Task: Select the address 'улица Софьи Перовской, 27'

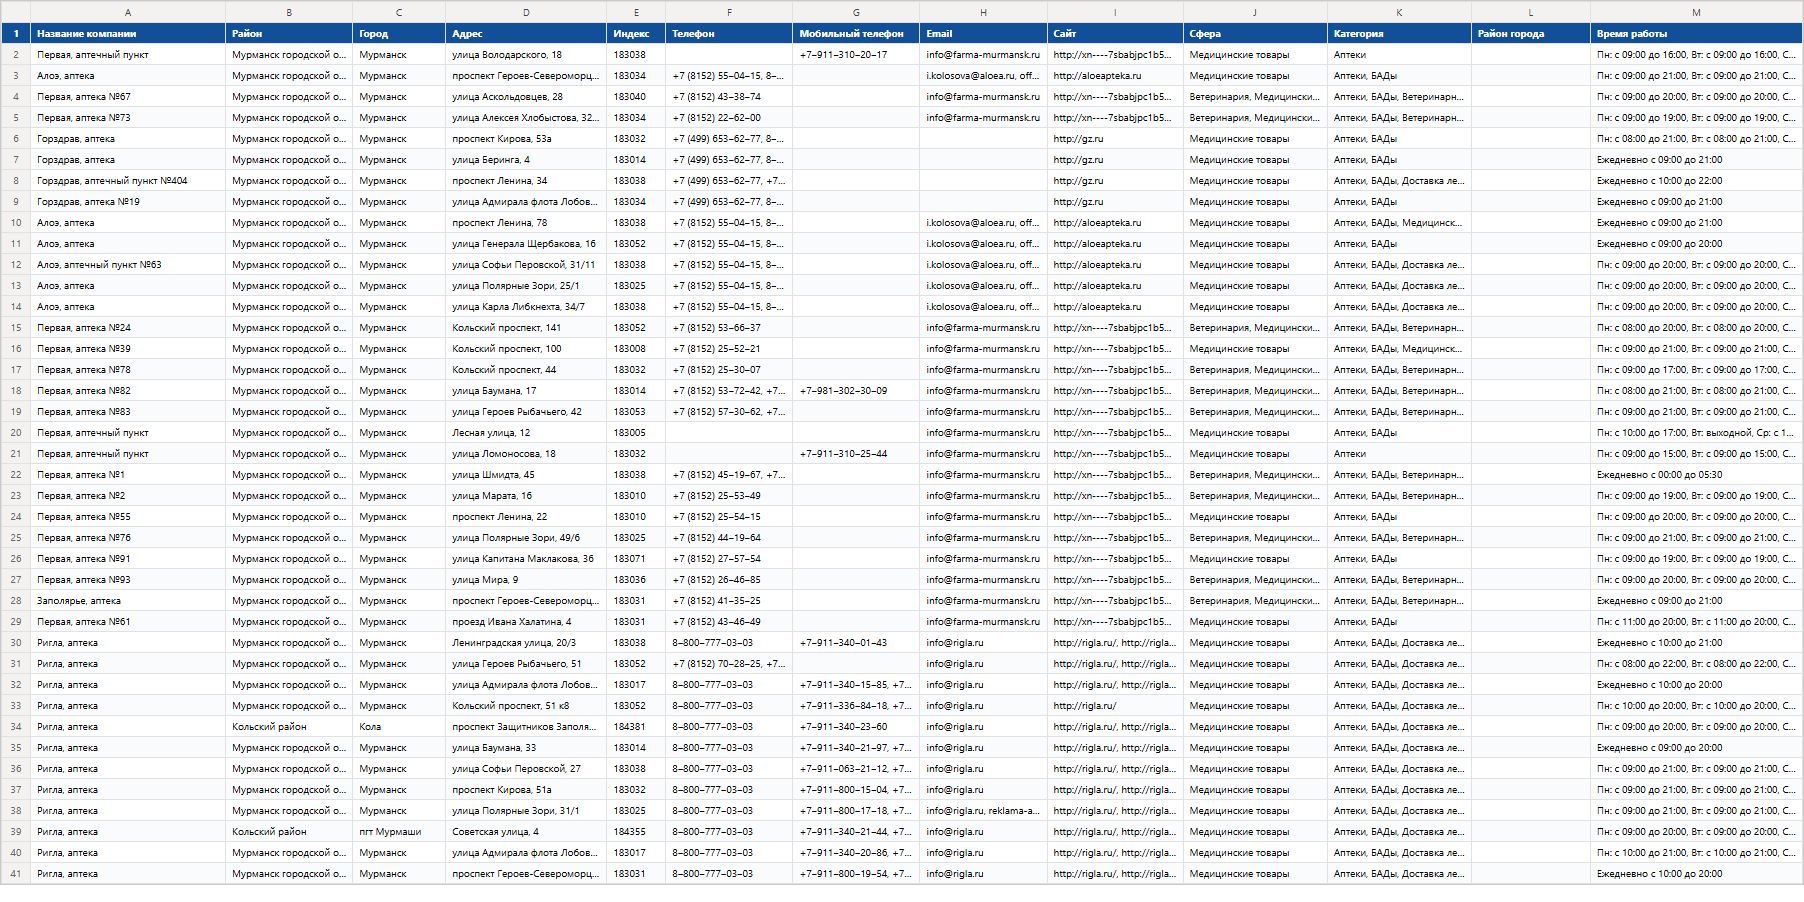Action: (526, 769)
